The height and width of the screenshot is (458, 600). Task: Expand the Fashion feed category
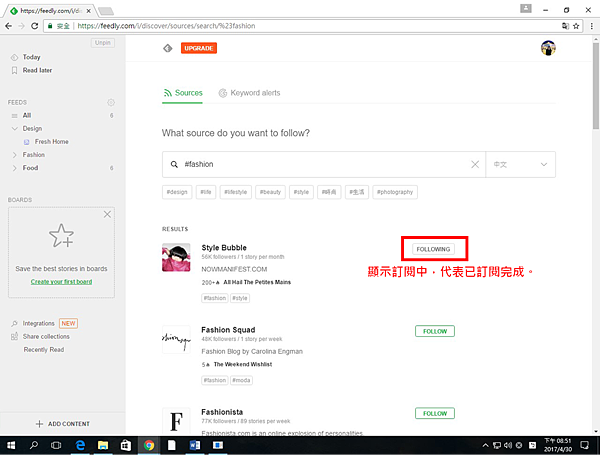15,155
